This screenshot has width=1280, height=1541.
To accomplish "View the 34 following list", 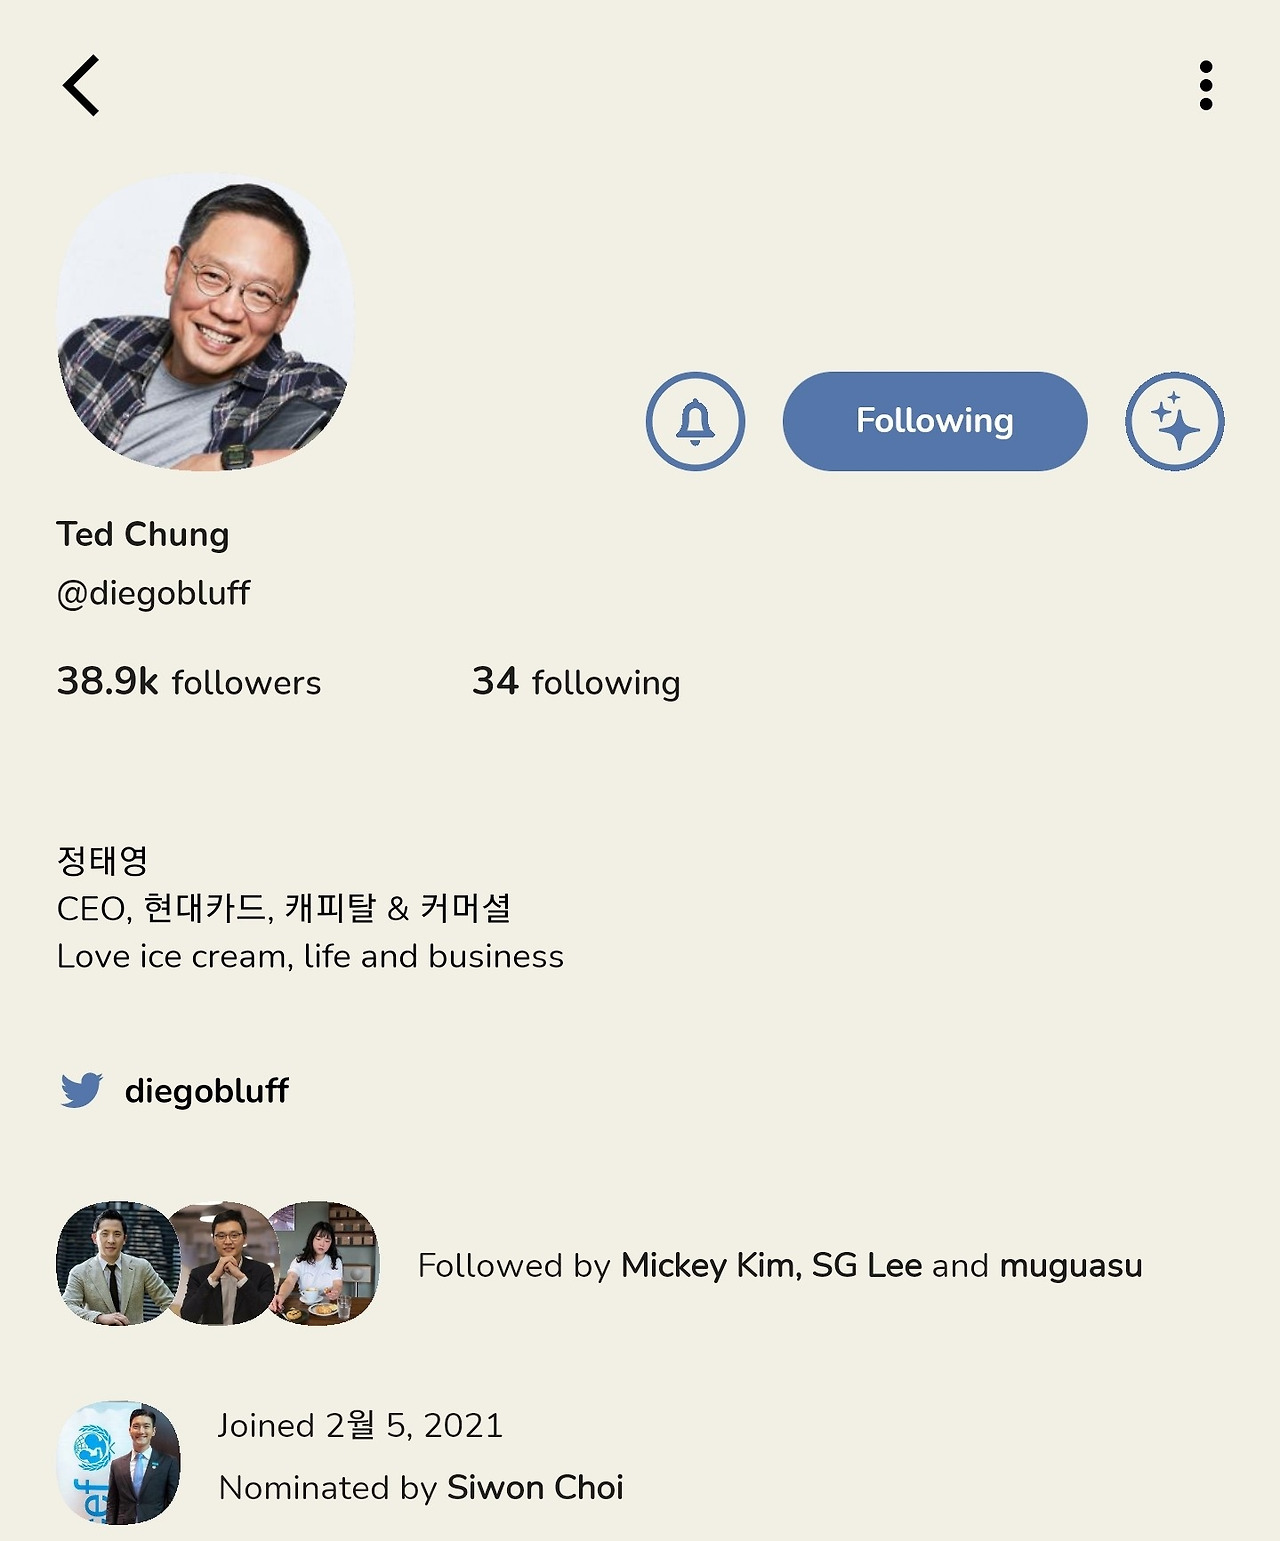I will pos(576,682).
